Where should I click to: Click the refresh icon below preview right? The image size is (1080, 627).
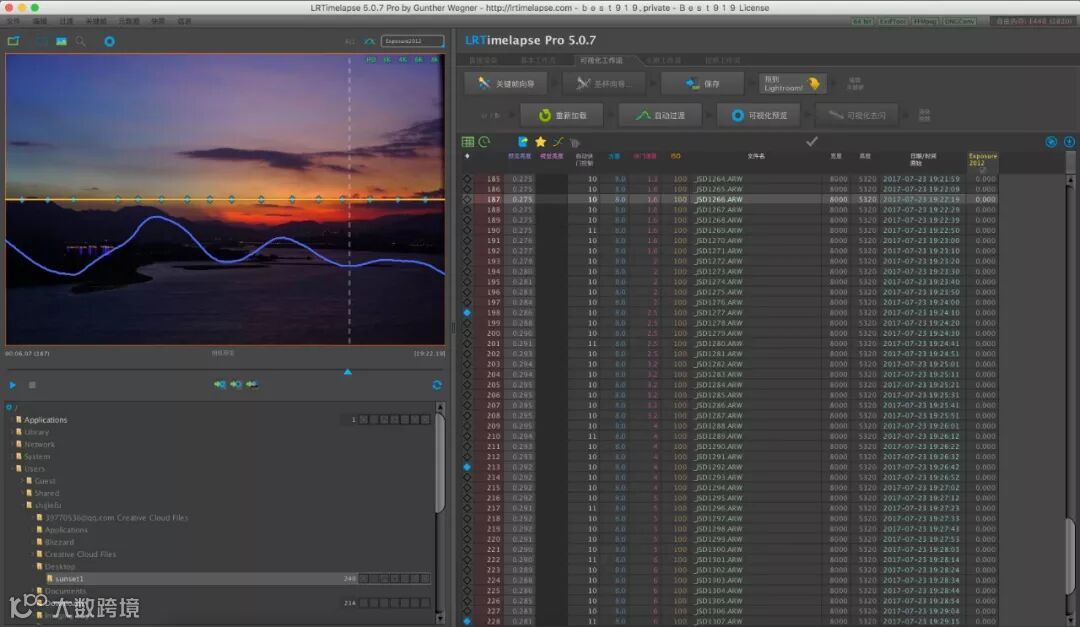coord(437,385)
